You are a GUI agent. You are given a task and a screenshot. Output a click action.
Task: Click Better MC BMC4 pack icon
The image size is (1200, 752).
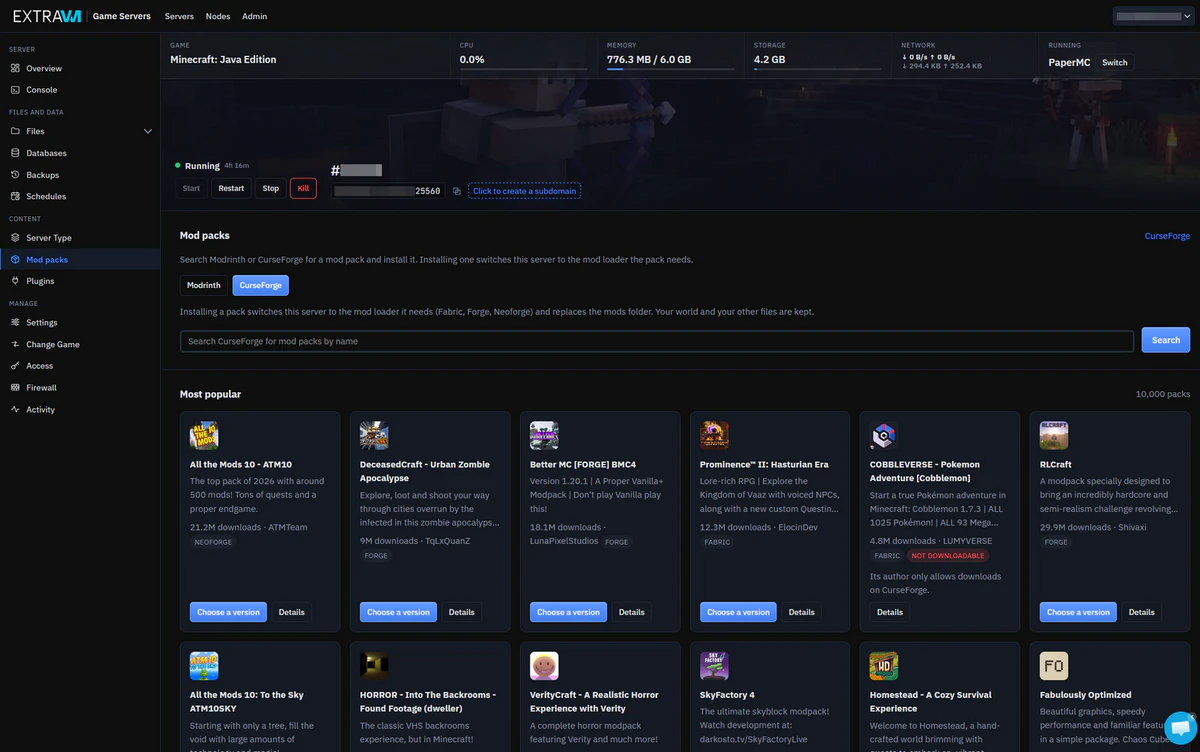(544, 436)
